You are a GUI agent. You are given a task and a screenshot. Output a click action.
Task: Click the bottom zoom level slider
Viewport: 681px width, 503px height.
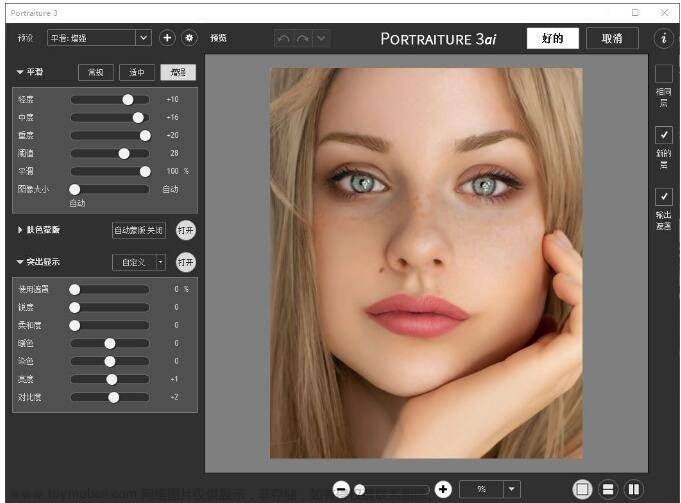pos(392,490)
